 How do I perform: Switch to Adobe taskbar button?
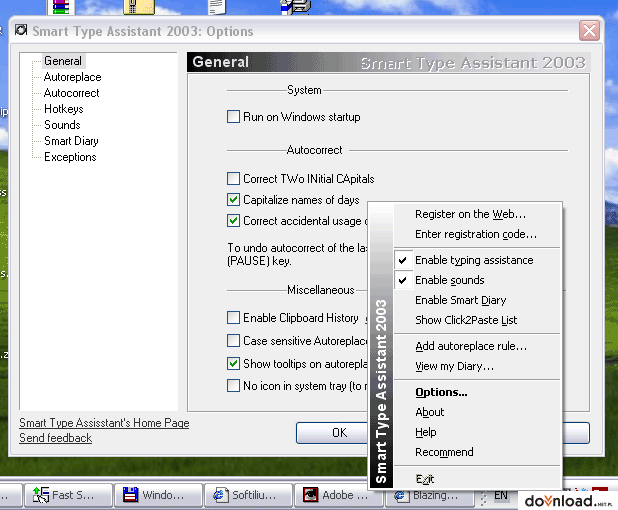tap(338, 495)
